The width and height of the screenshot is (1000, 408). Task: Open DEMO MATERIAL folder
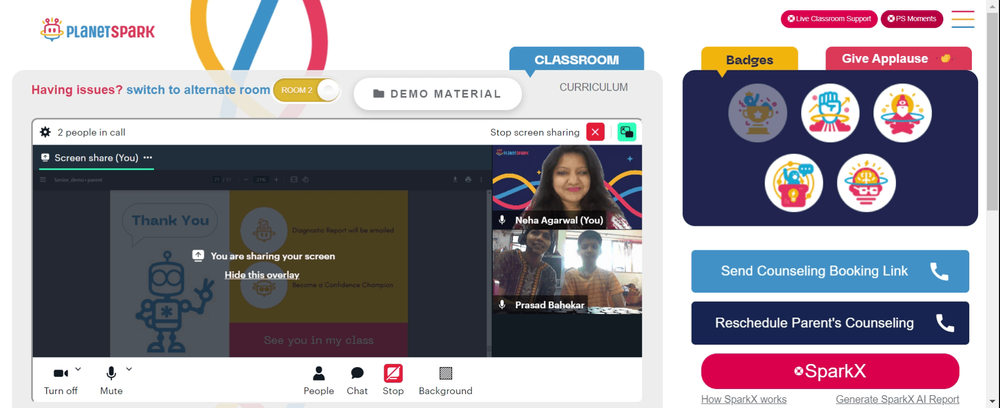[x=438, y=94]
